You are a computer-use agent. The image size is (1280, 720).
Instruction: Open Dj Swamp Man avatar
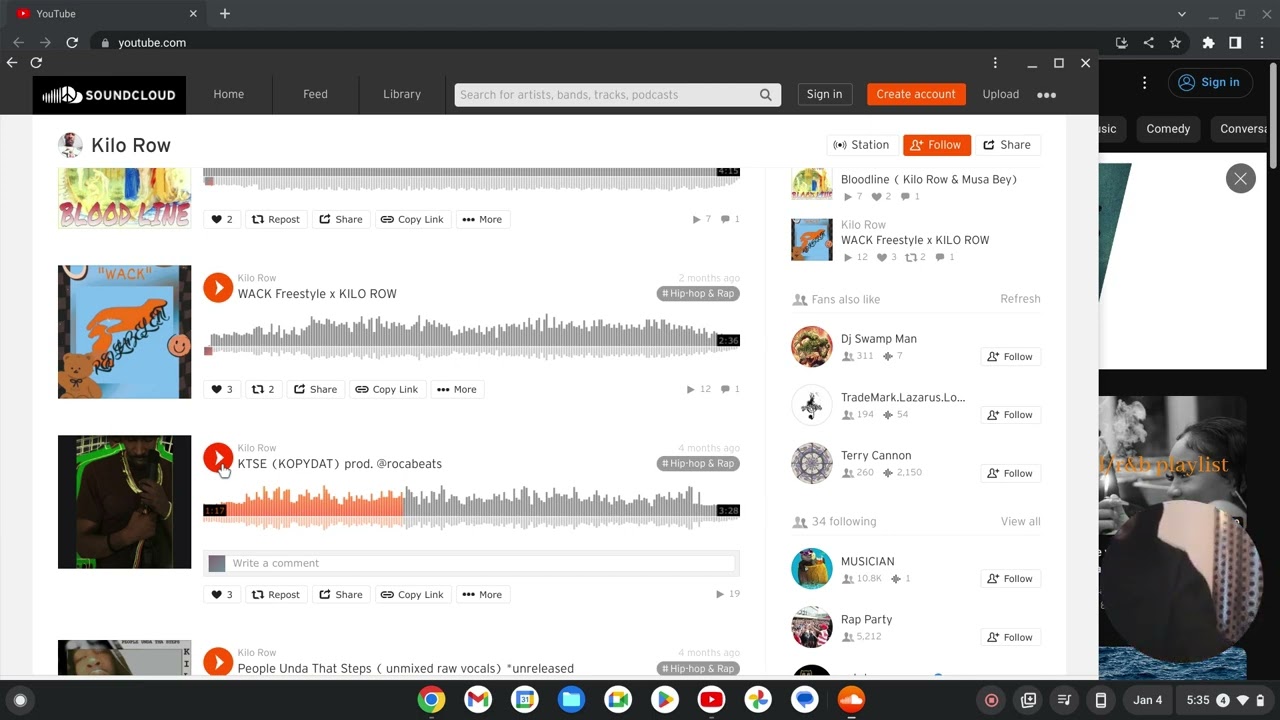811,347
